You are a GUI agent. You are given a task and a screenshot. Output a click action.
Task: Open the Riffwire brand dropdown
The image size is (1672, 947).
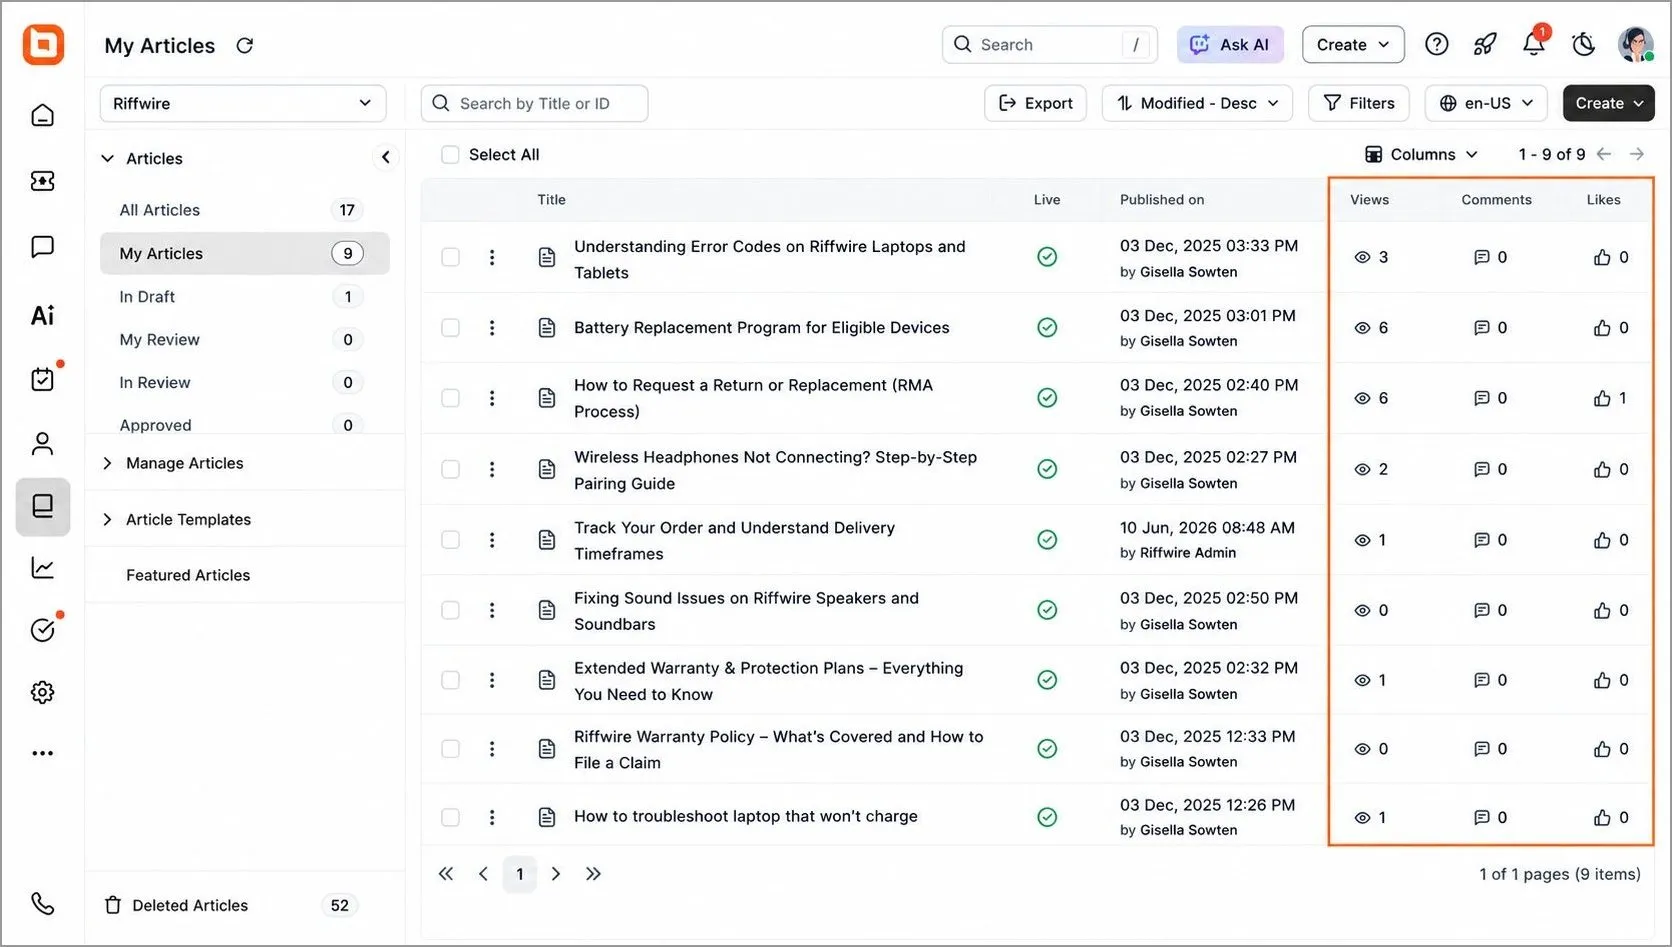click(243, 103)
